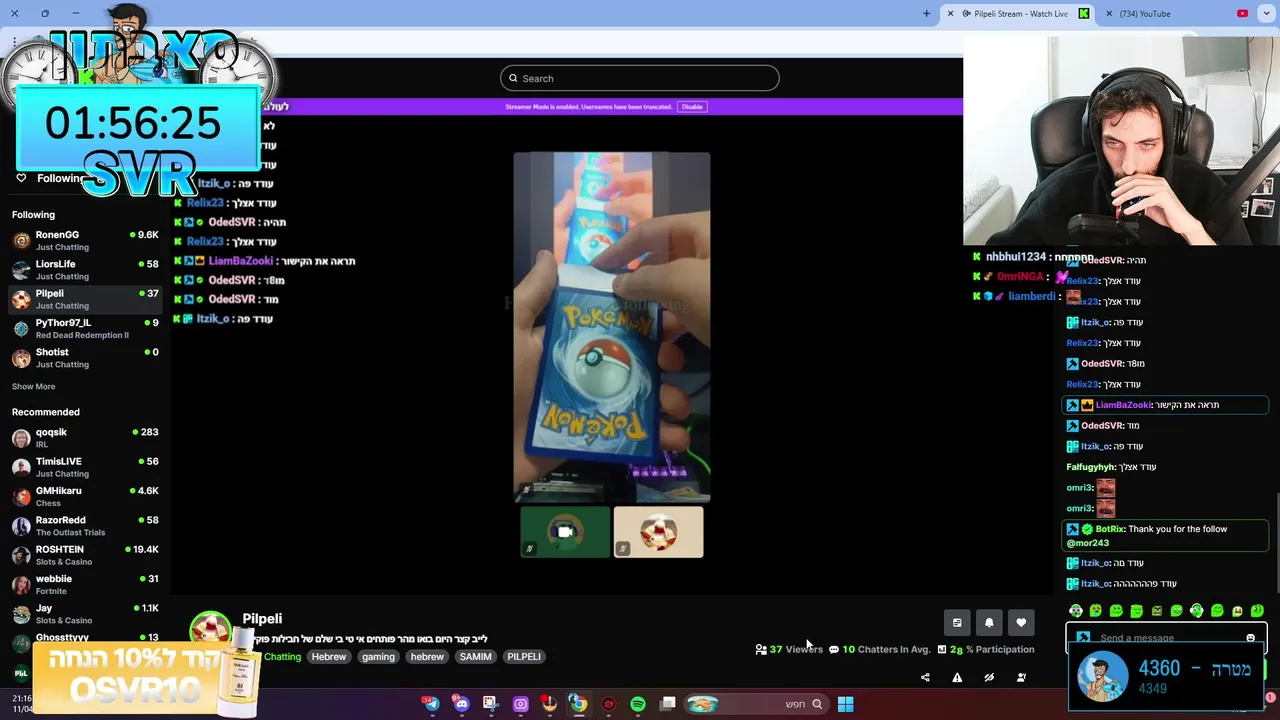This screenshot has width=1280, height=720.
Task: Open Google Chrome from the taskbar
Action: (x=578, y=704)
